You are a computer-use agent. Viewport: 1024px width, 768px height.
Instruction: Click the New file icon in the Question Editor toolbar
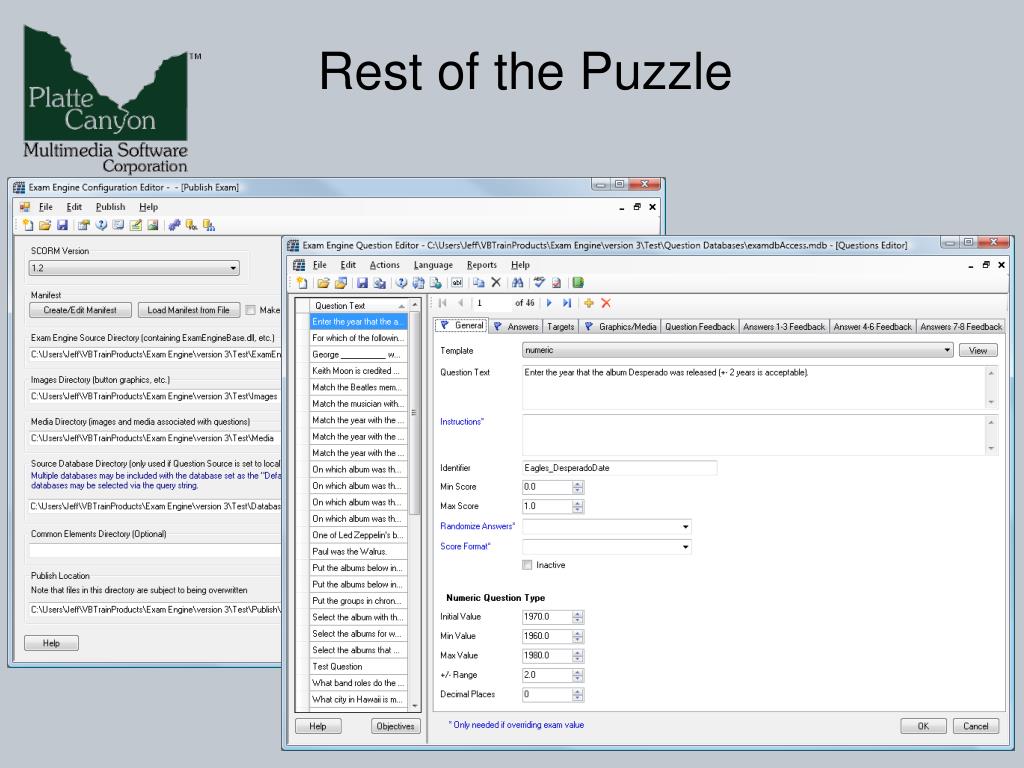pos(301,283)
